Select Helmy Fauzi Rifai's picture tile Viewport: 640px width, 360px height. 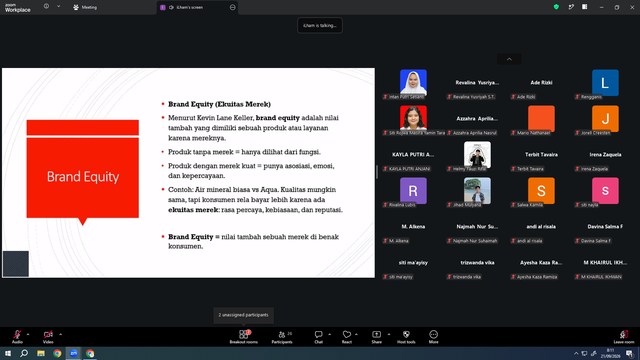[477, 155]
